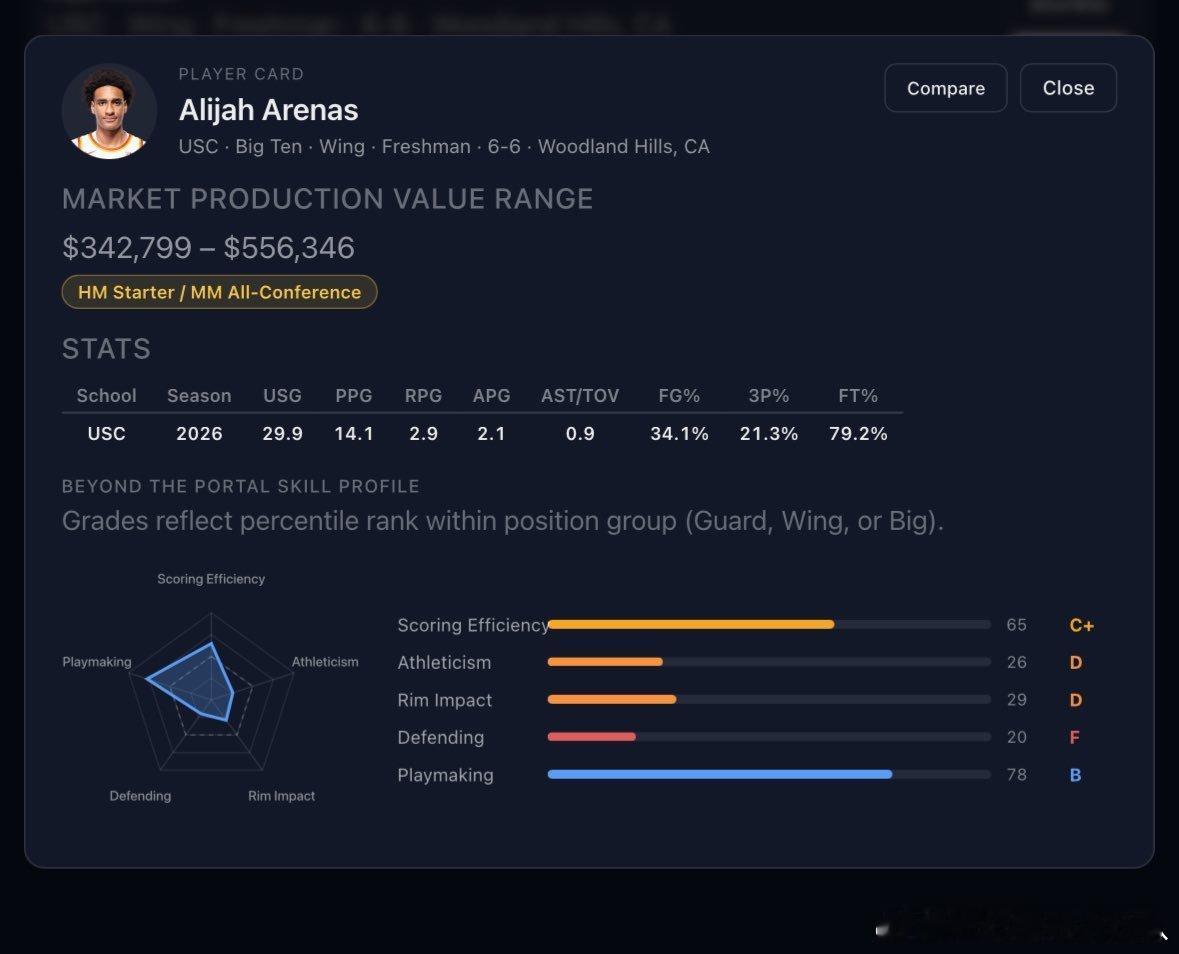The image size is (1179, 954).
Task: Select the Rim Impact radar axis label
Action: coord(281,795)
